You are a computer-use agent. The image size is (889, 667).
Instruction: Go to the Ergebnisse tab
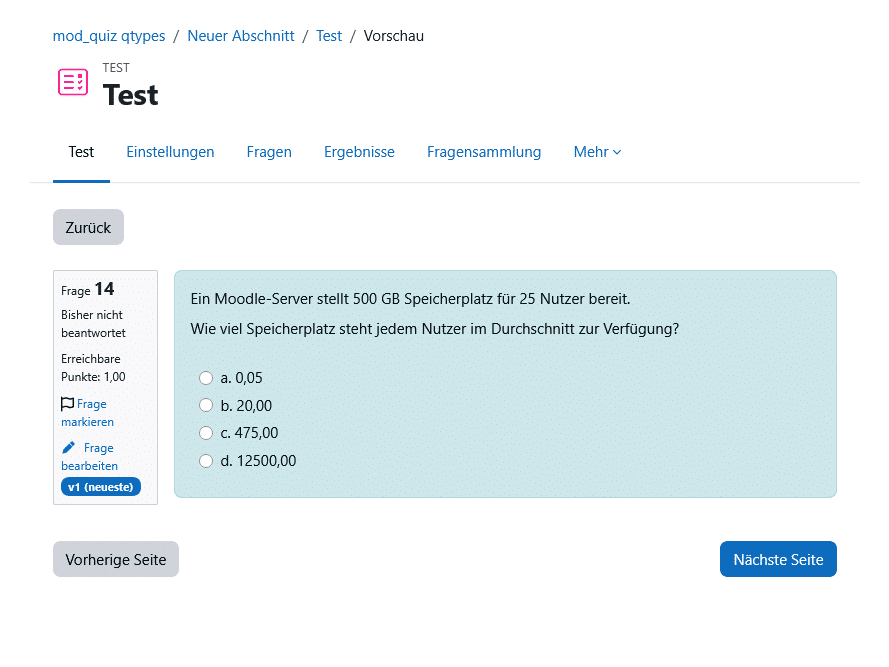(x=359, y=152)
